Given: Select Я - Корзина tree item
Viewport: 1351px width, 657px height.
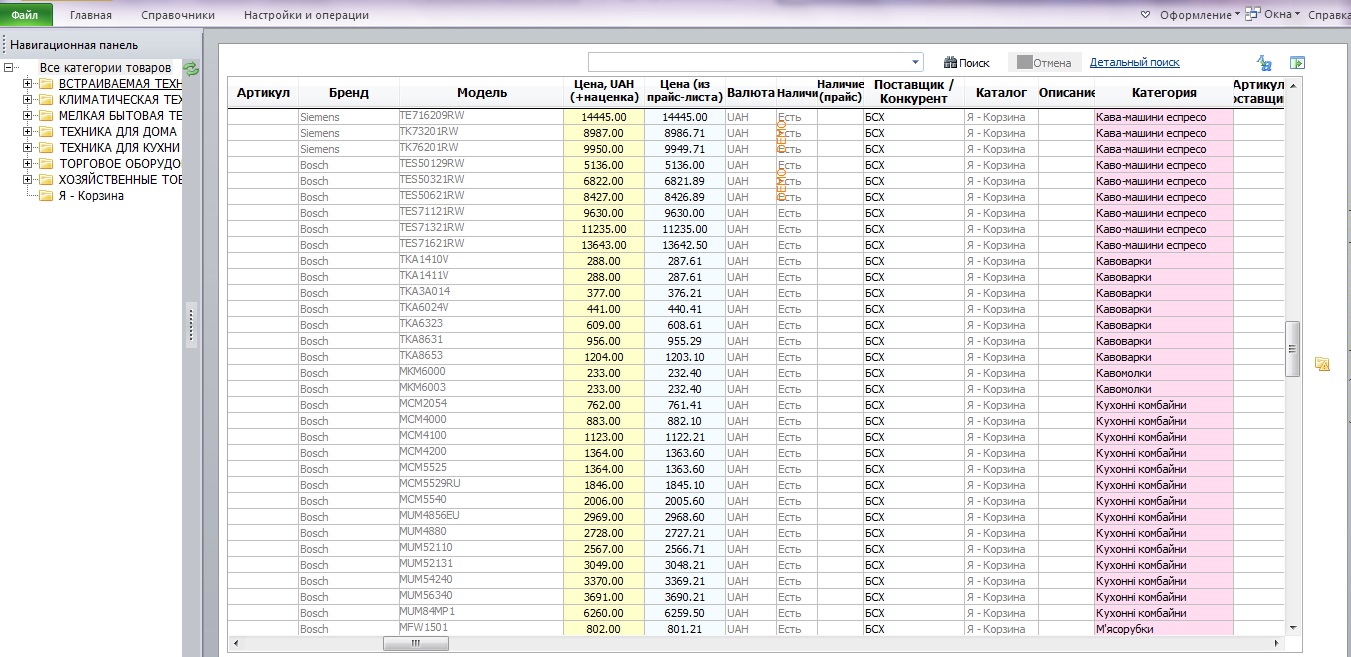Looking at the screenshot, I should tap(91, 196).
